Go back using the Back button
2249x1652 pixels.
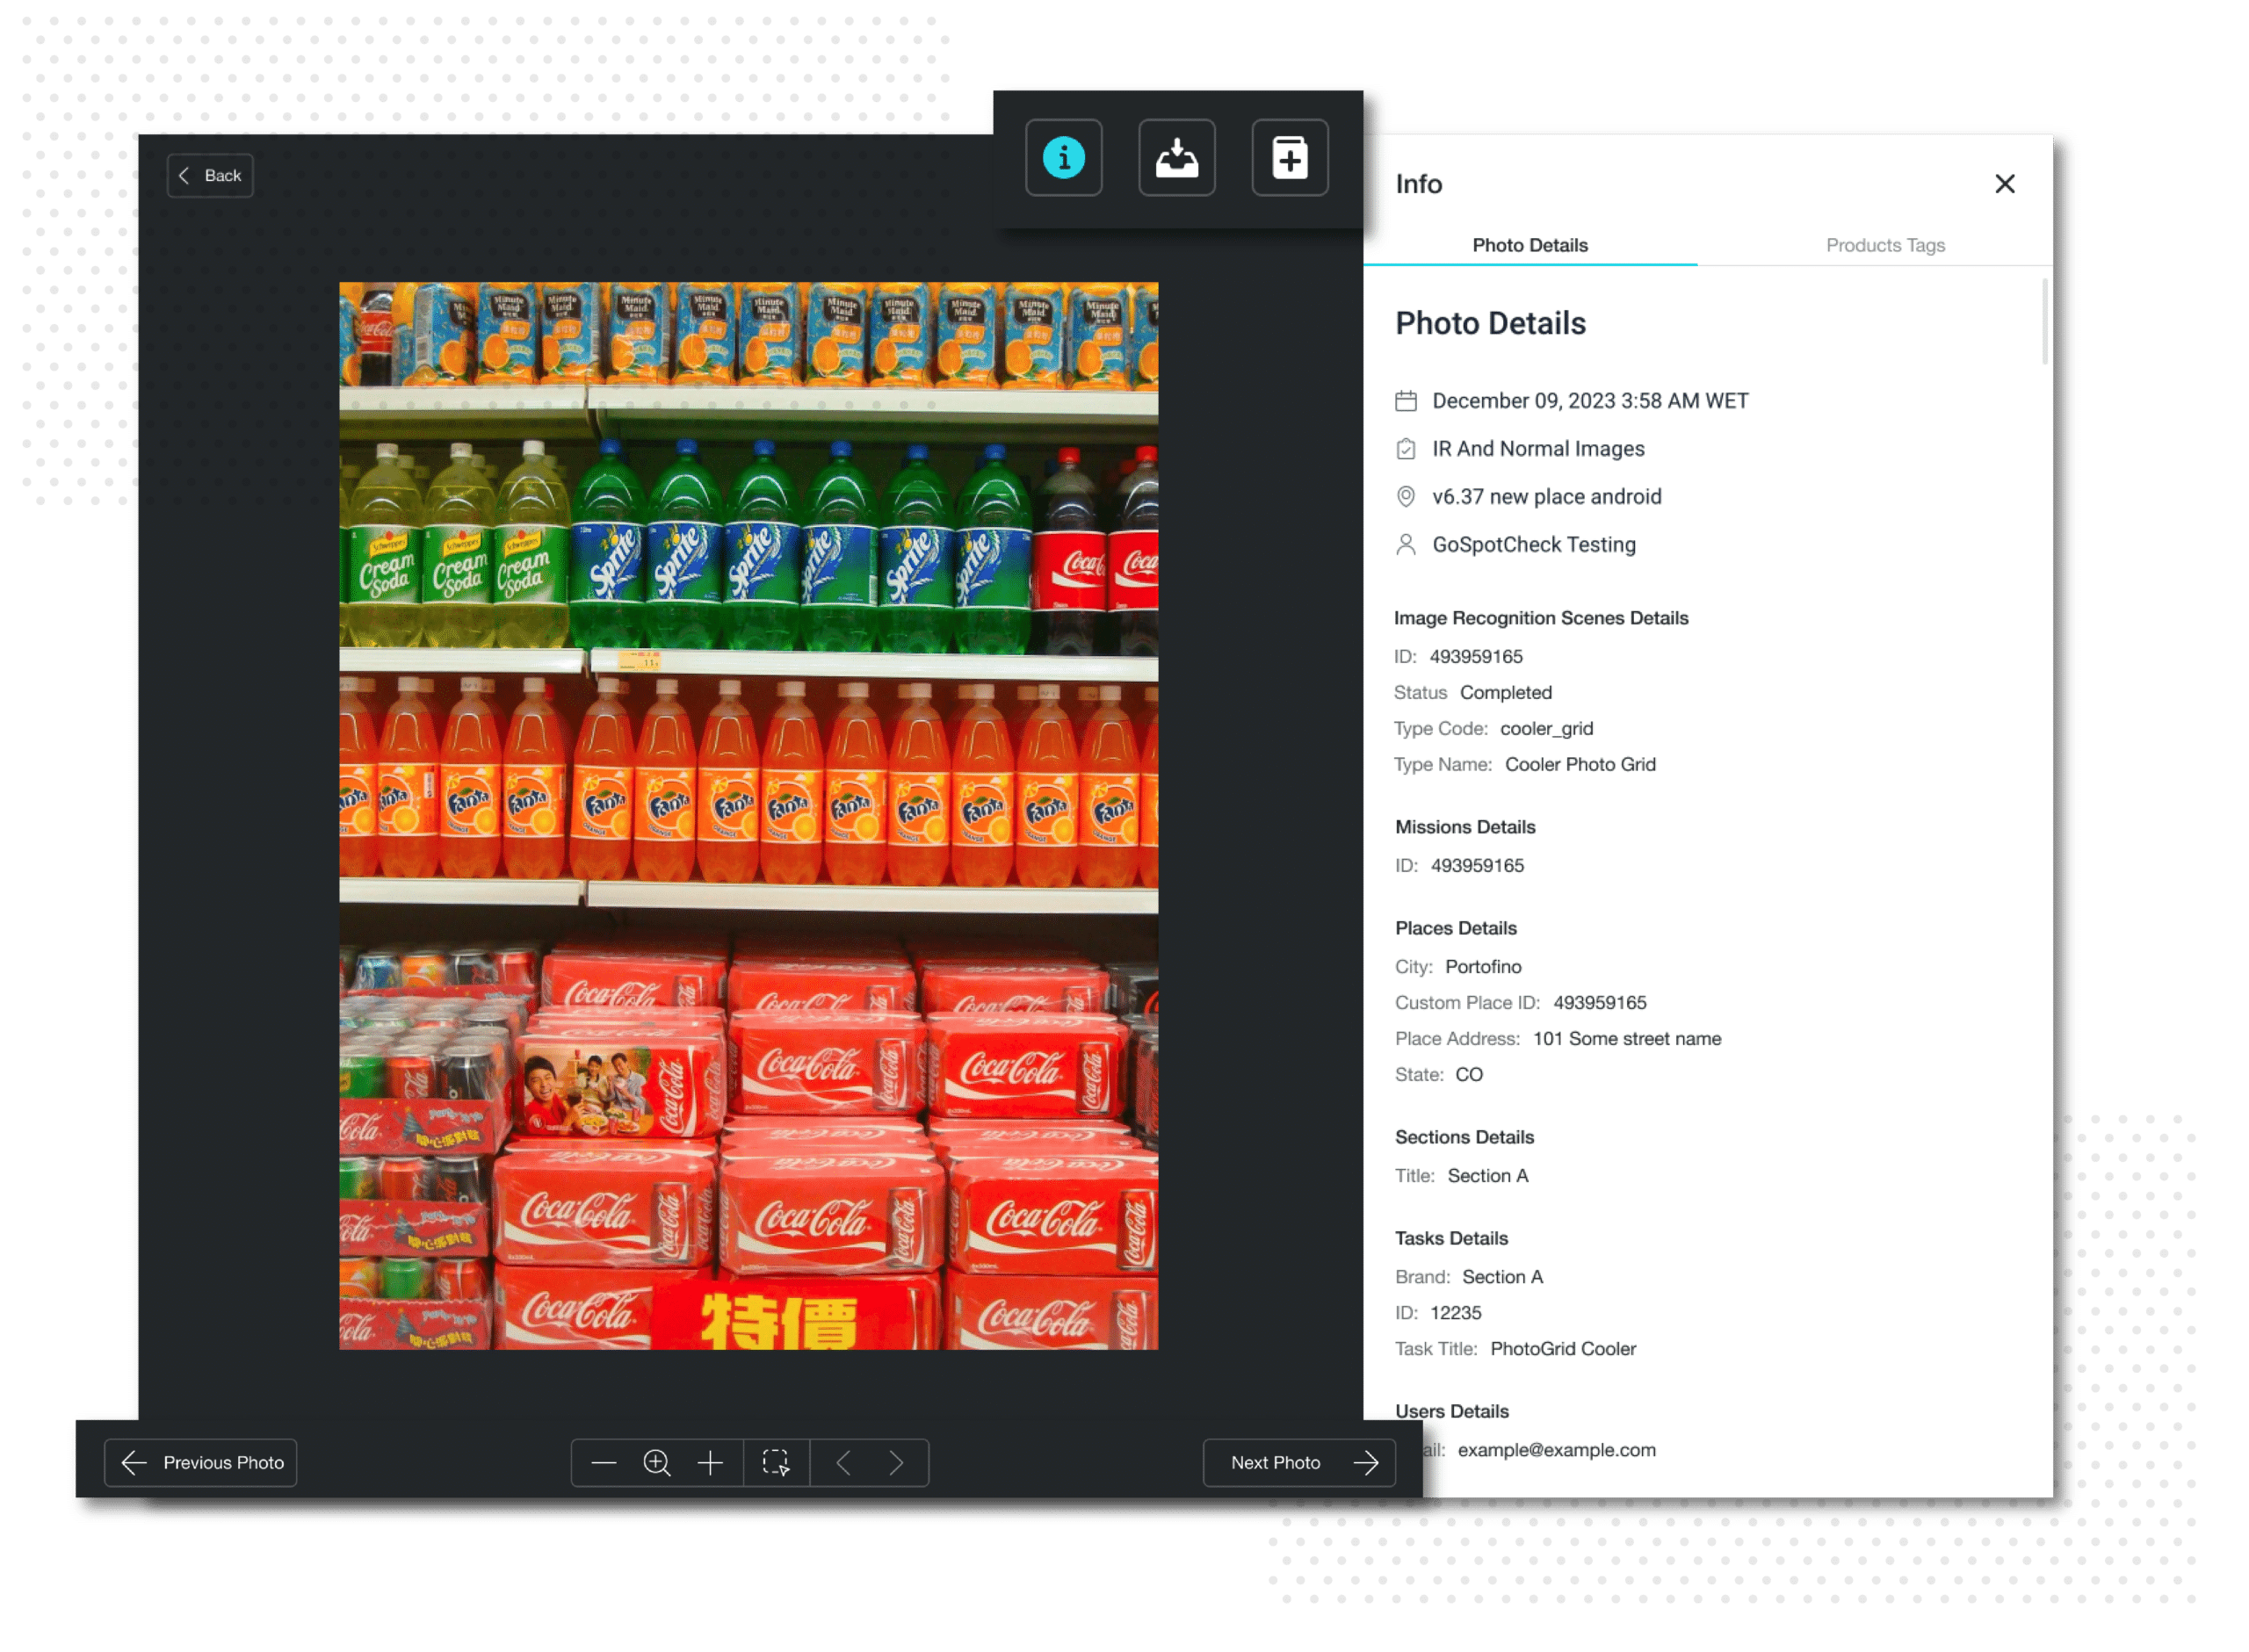[210, 176]
